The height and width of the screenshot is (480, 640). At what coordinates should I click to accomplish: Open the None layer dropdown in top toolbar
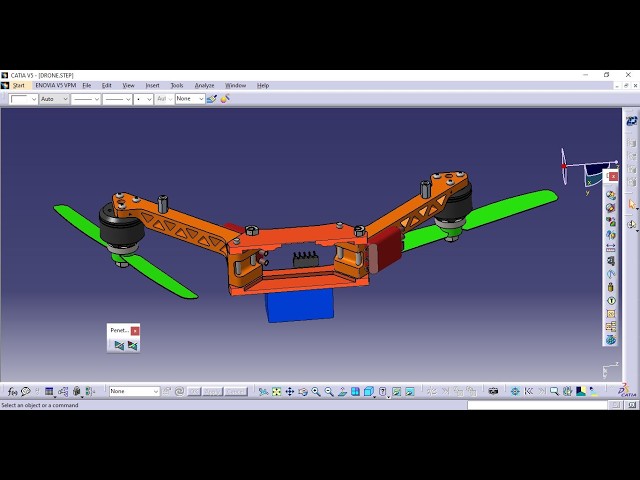190,99
